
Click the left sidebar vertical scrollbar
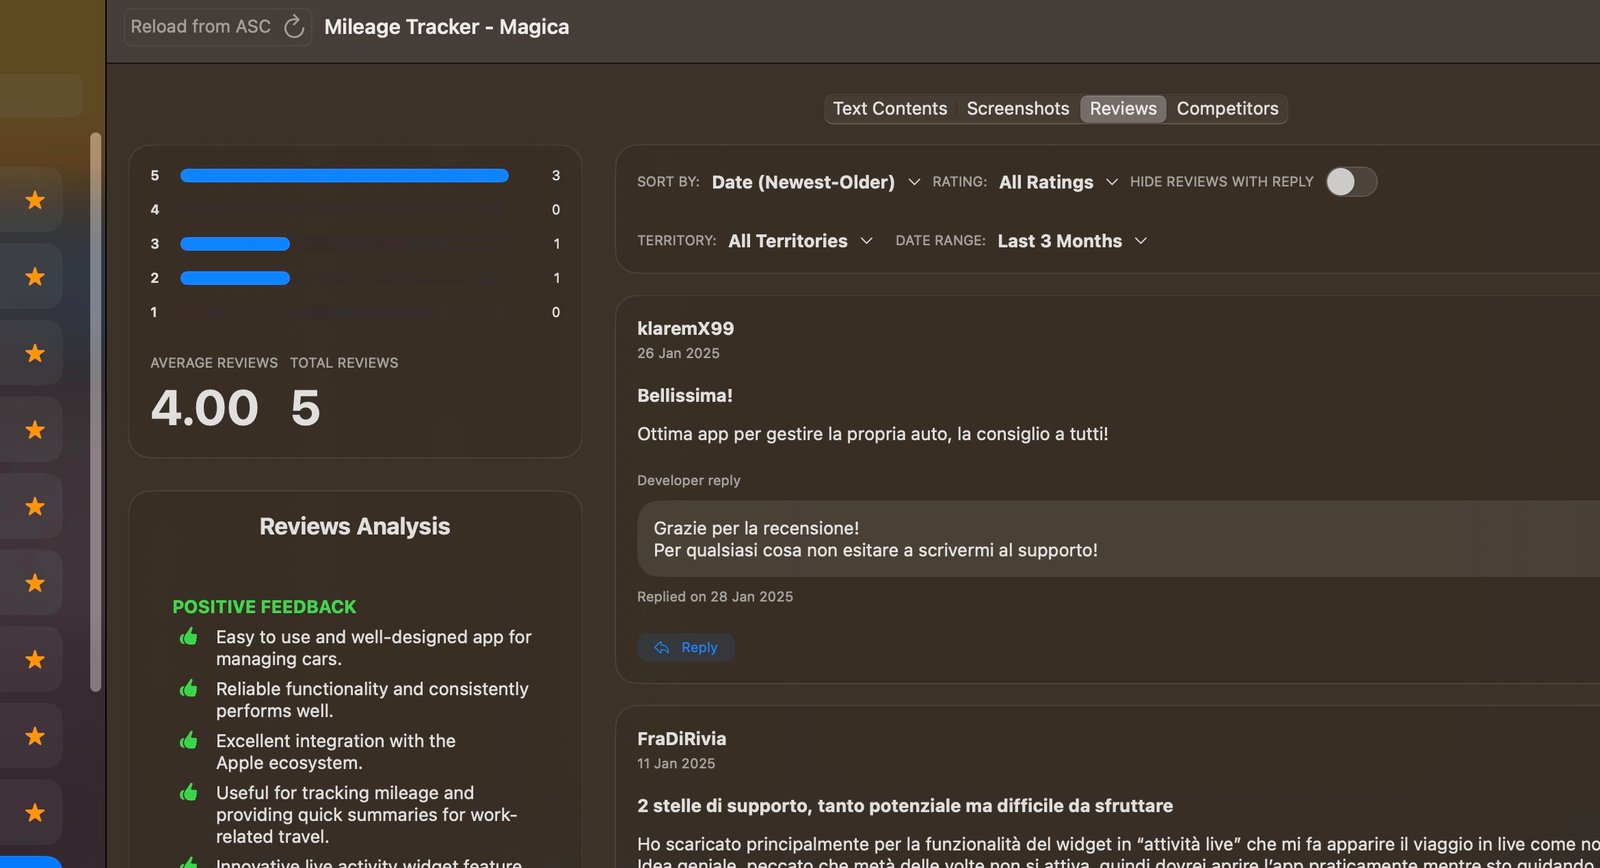[96, 412]
